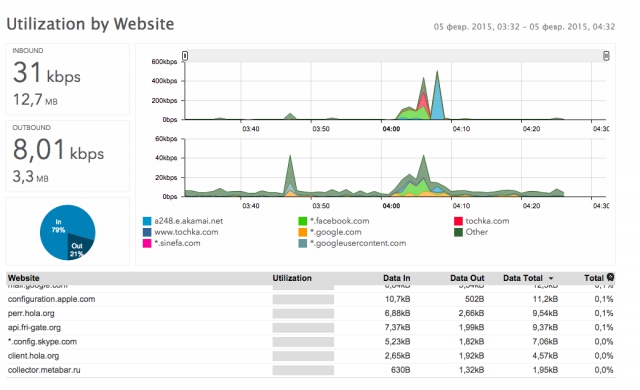Sort table by Utilization column header

[292, 278]
